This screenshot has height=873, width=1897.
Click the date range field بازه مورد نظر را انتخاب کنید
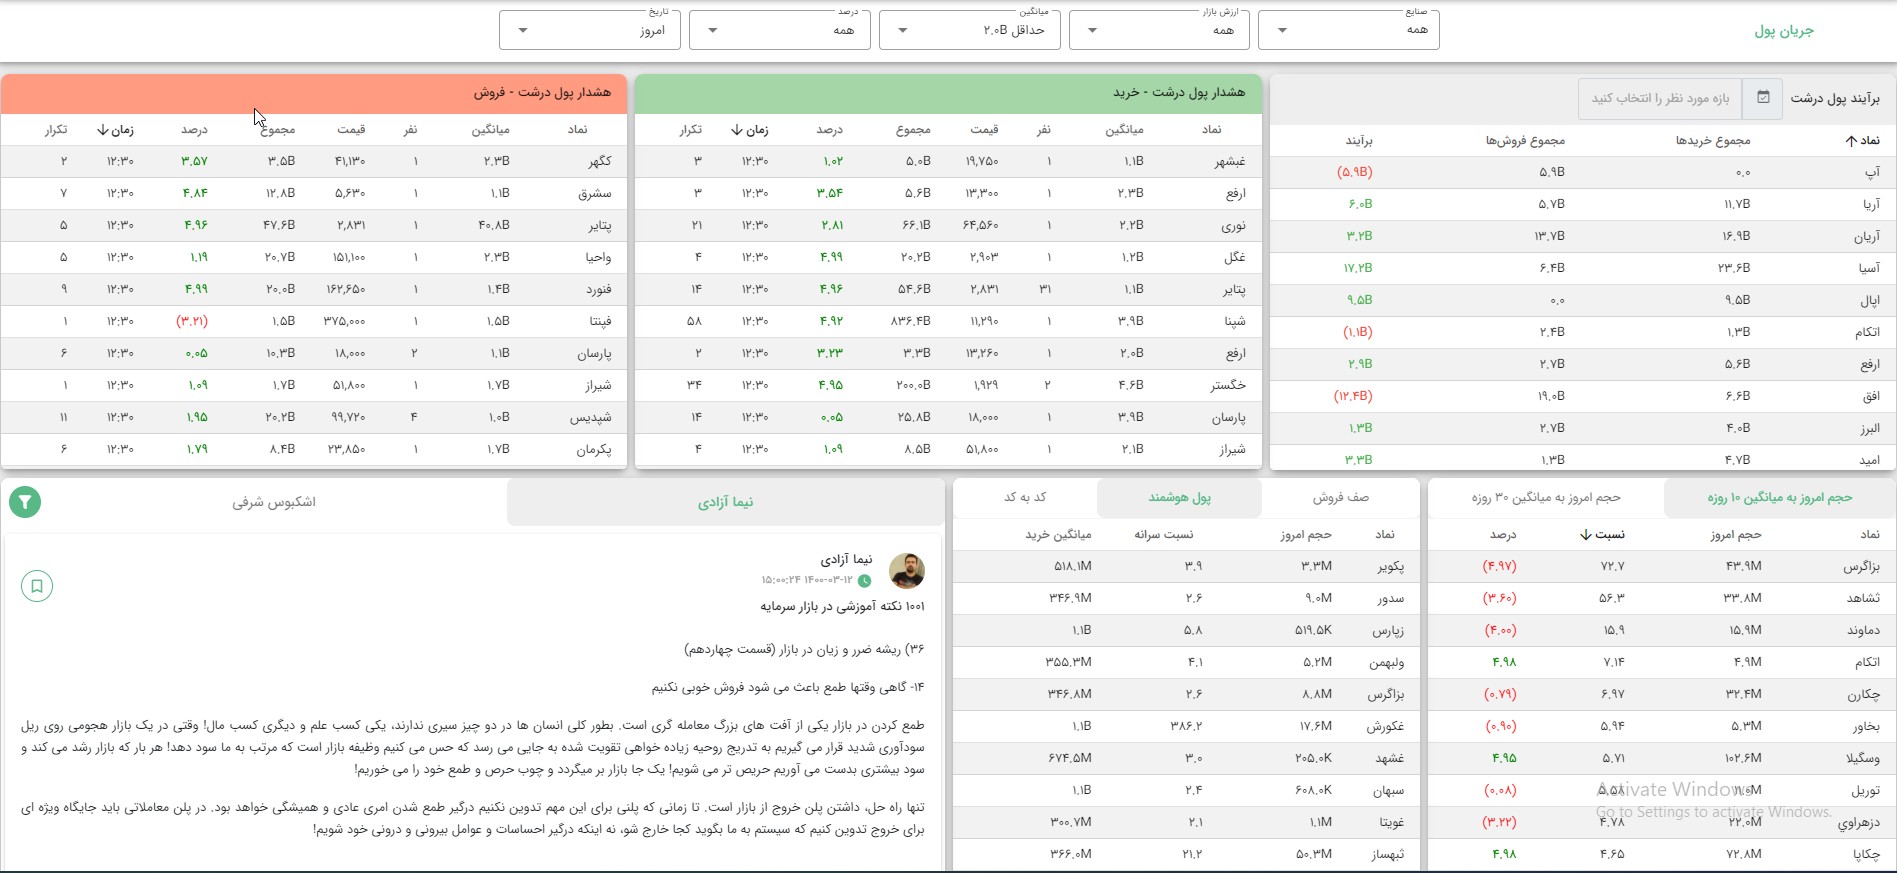click(1660, 98)
